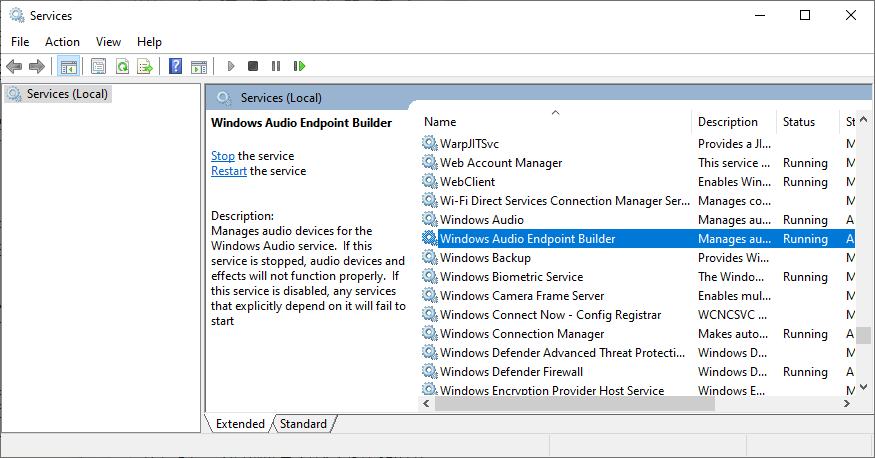Sort by the Name column header
This screenshot has height=458, width=875.
click(554, 122)
